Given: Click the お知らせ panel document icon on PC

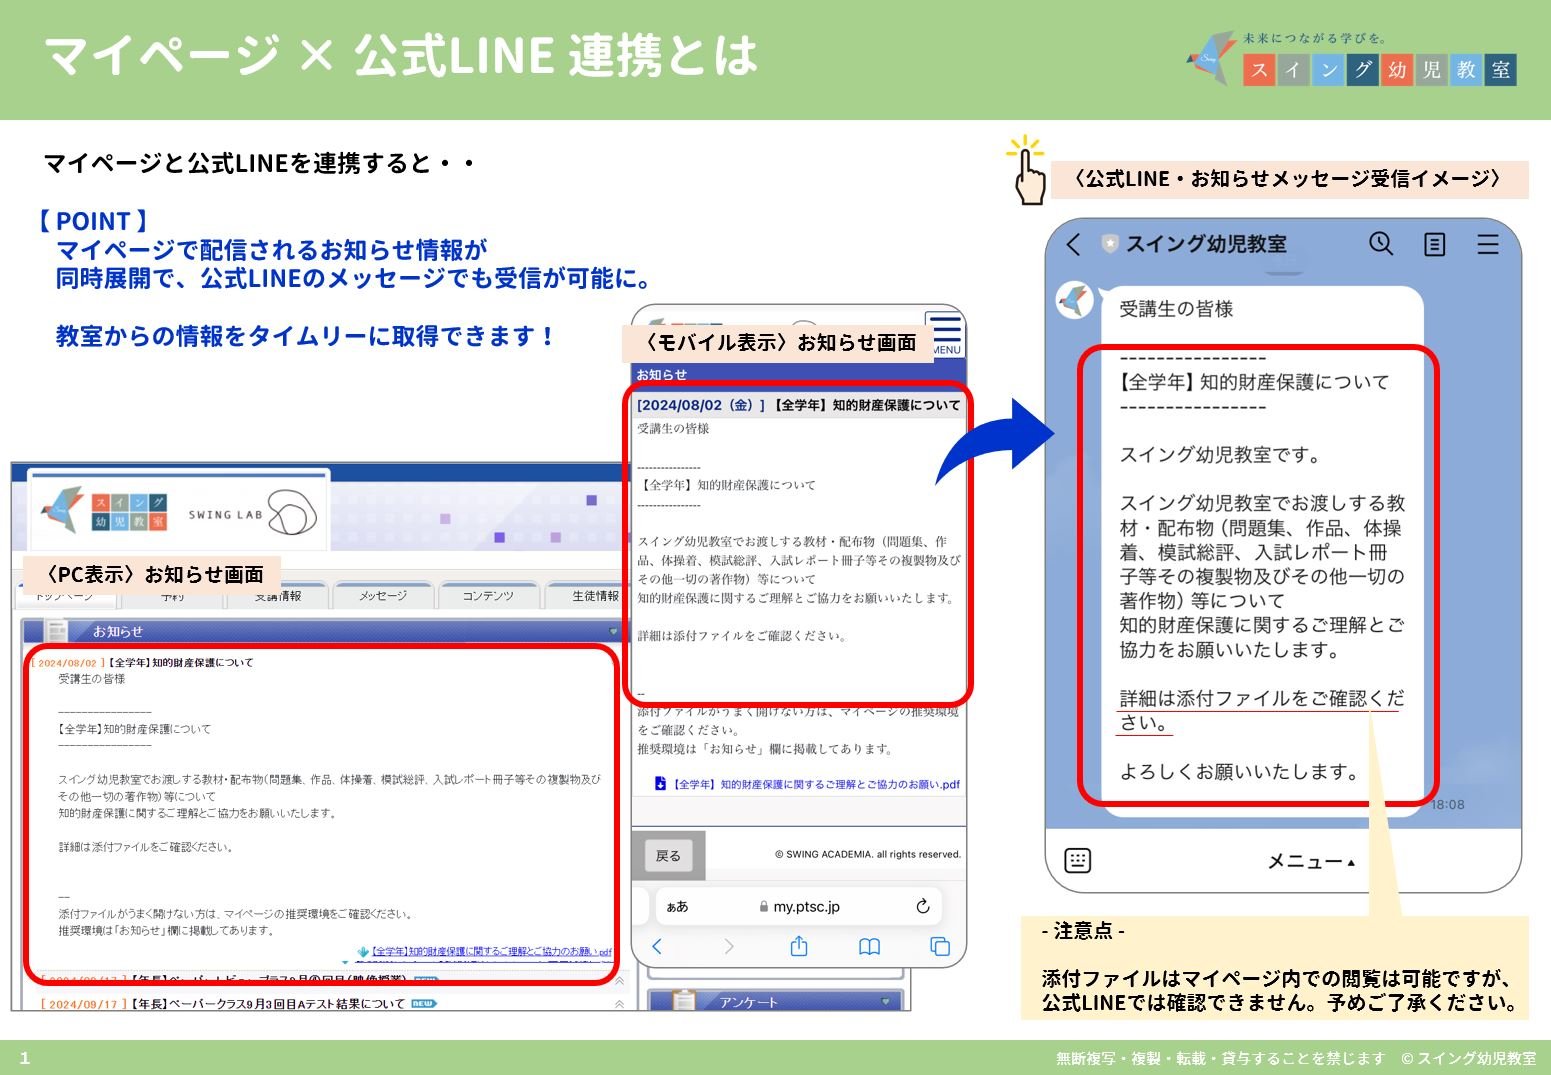Looking at the screenshot, I should 57,631.
